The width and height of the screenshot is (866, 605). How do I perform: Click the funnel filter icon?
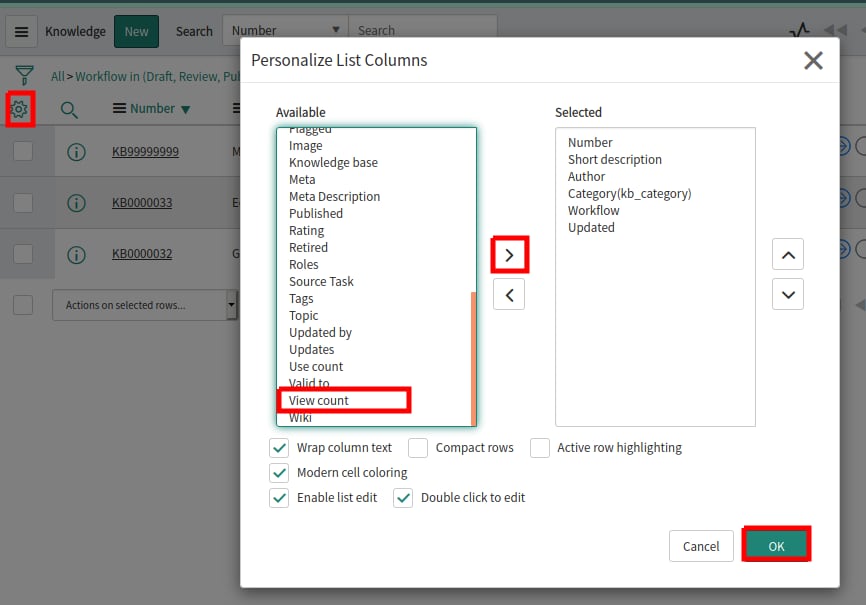(21, 75)
